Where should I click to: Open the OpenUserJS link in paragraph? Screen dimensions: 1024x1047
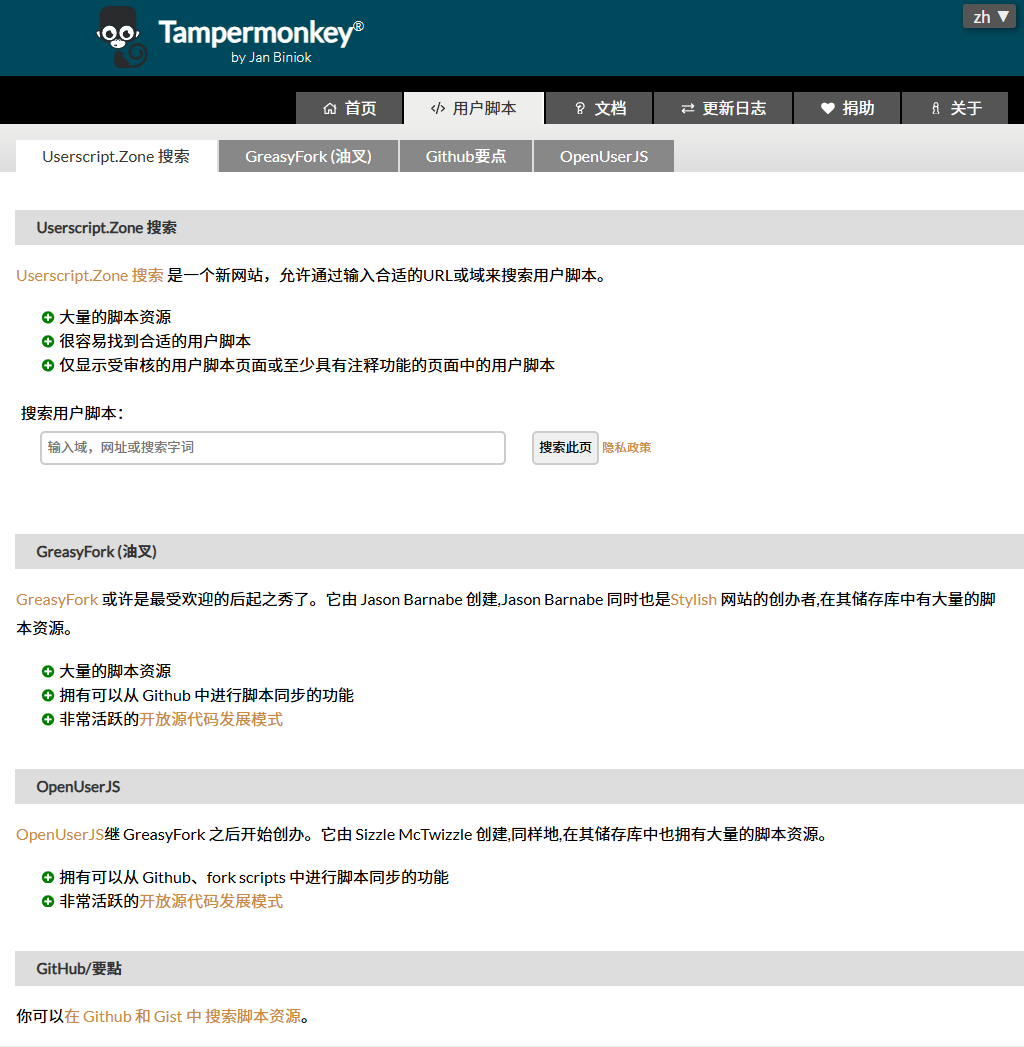[x=60, y=835]
